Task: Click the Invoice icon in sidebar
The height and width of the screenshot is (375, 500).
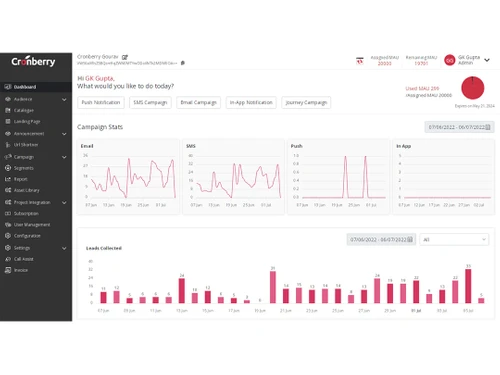Action: click(8, 270)
